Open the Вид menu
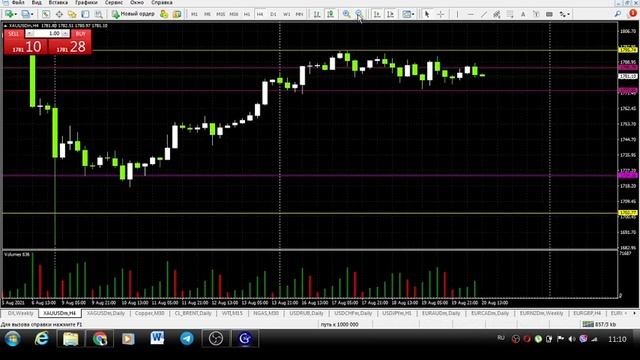This screenshot has height=360, width=640. [36, 2]
